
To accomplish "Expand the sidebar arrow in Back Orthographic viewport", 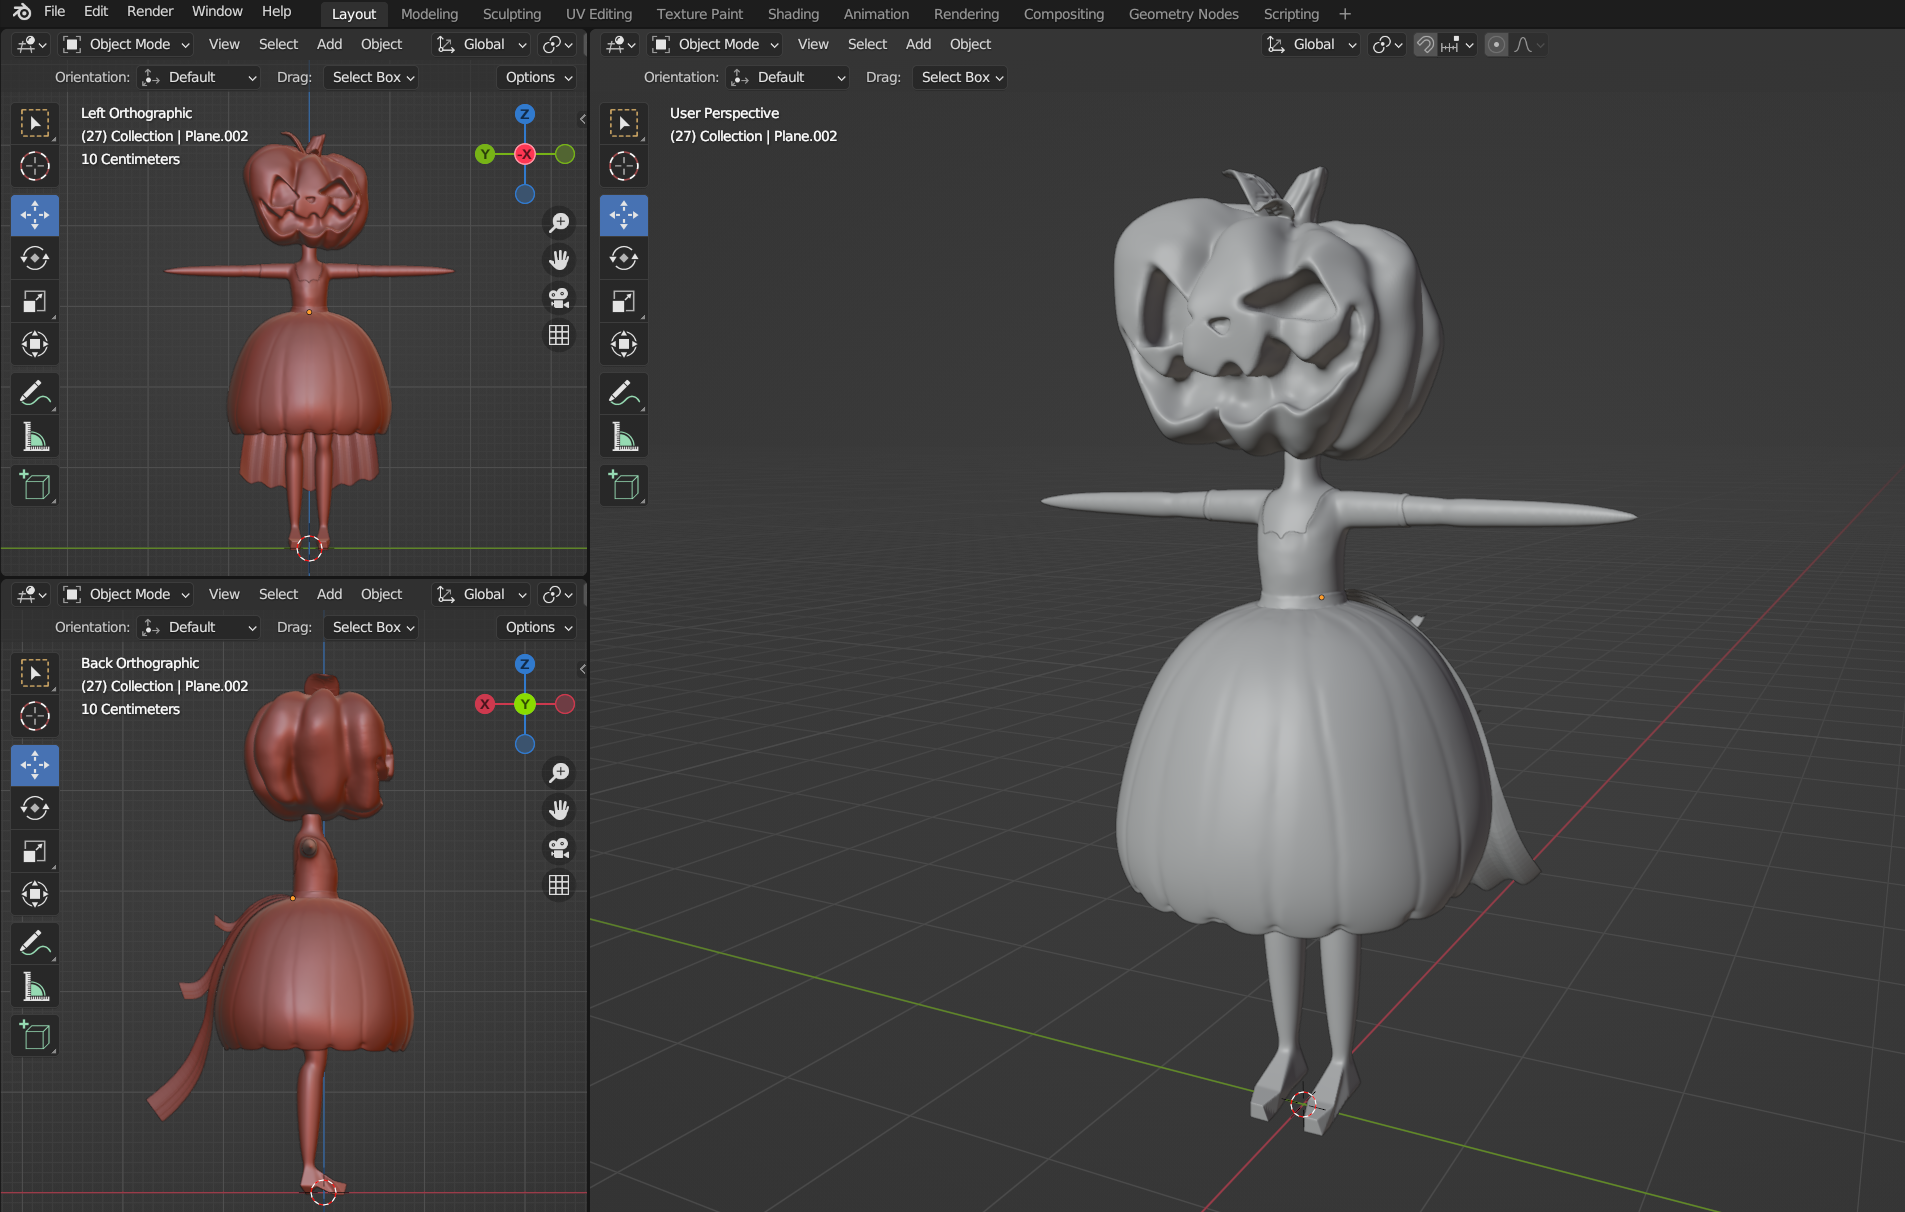I will [583, 669].
